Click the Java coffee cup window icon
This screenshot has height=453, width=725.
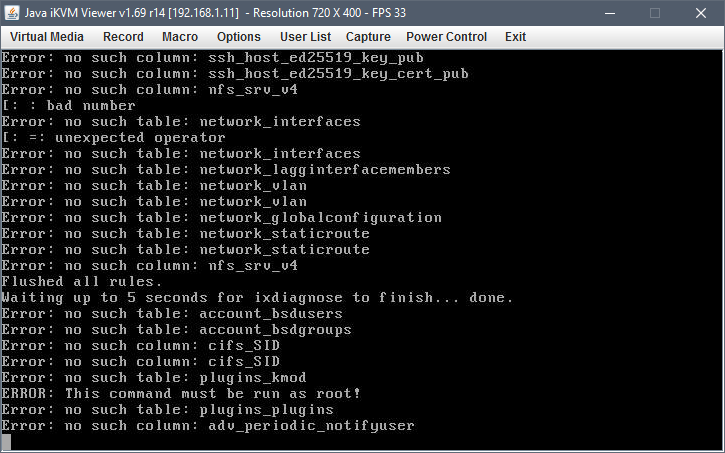click(12, 12)
